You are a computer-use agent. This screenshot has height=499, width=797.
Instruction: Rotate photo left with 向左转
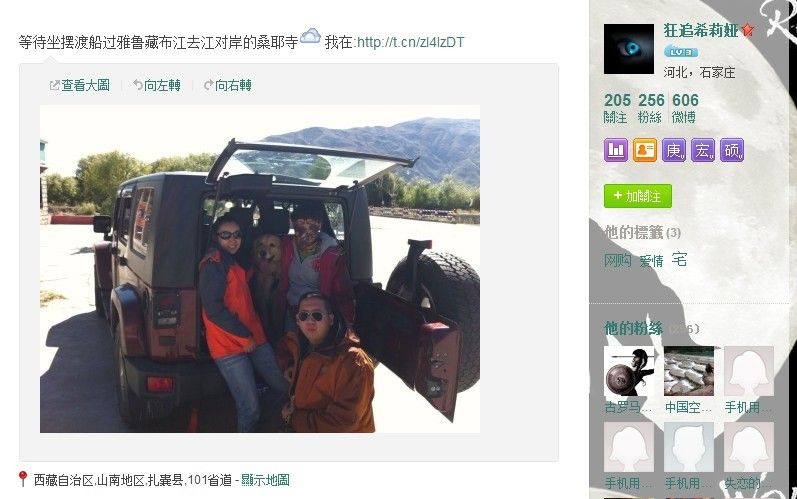[x=157, y=85]
